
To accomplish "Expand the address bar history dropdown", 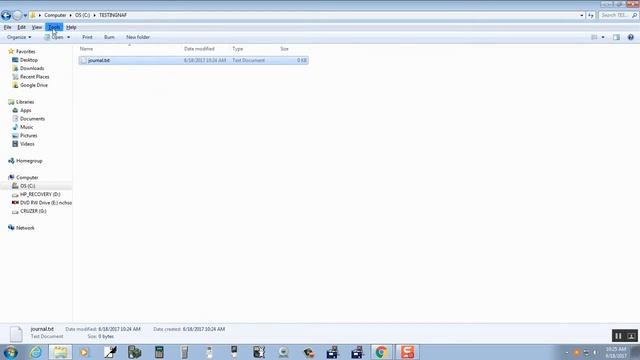I will click(582, 15).
